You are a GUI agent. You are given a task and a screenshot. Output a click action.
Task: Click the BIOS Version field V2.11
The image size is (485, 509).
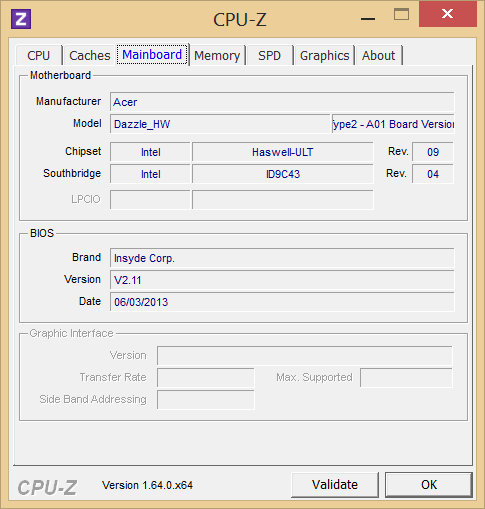pyautogui.click(x=282, y=280)
